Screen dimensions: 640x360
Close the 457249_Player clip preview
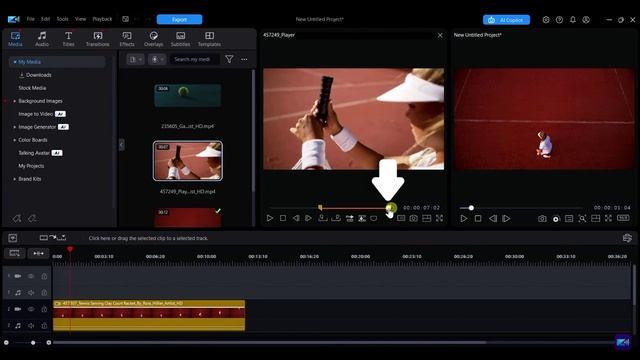440,36
